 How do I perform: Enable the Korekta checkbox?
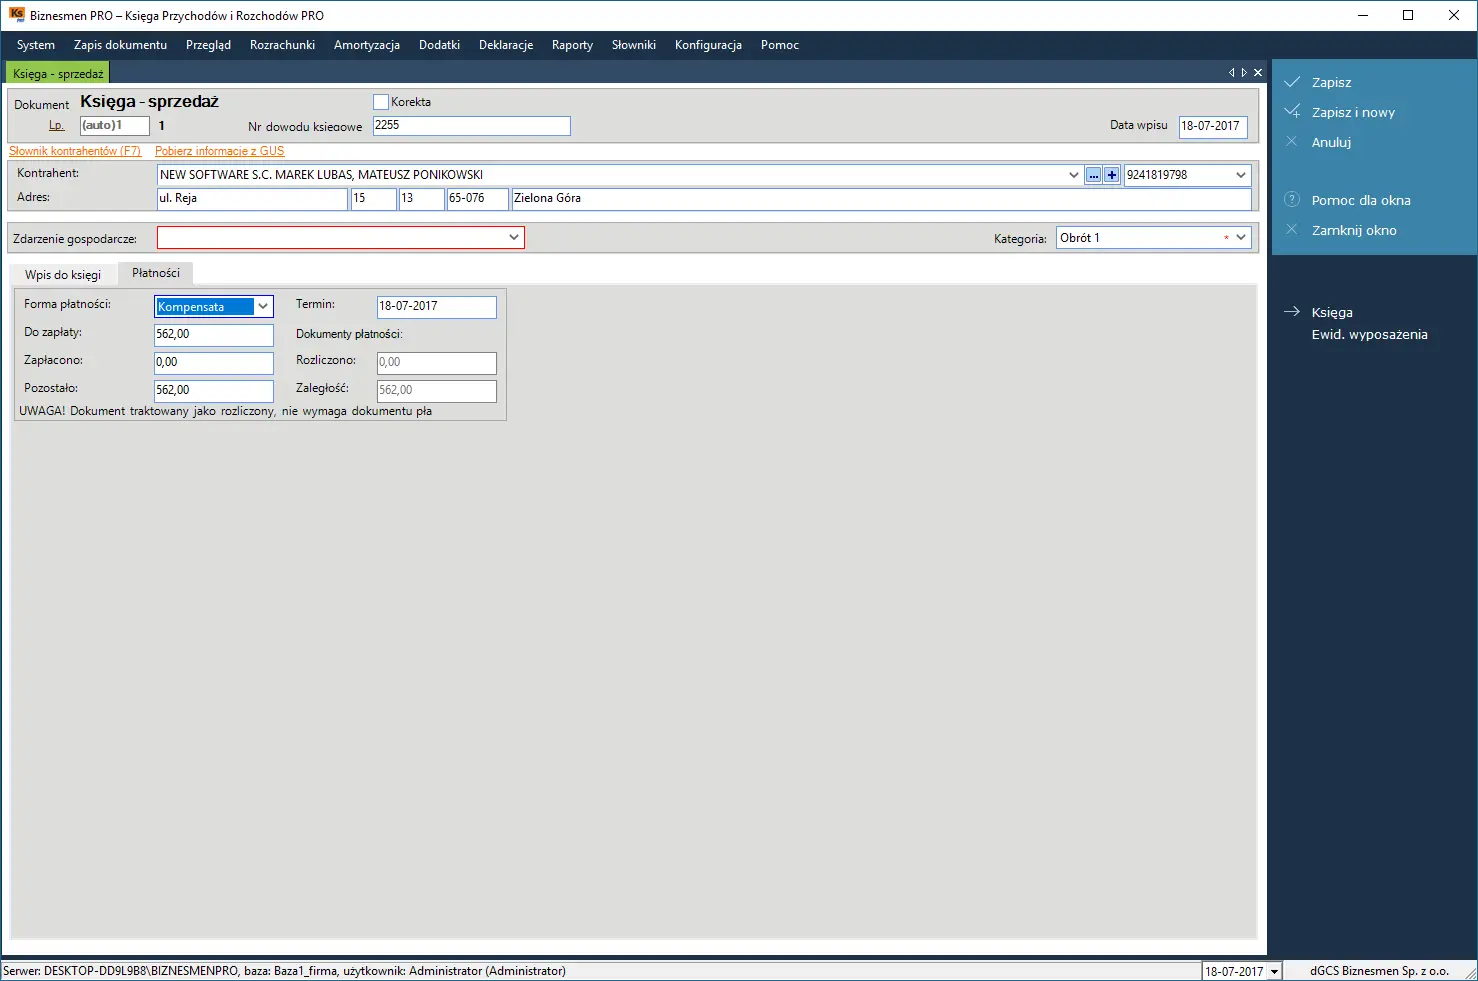[x=380, y=102]
